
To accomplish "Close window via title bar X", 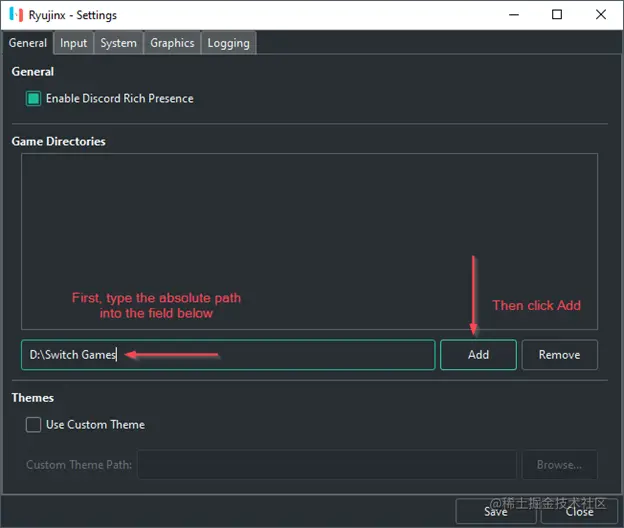I will (x=601, y=15).
